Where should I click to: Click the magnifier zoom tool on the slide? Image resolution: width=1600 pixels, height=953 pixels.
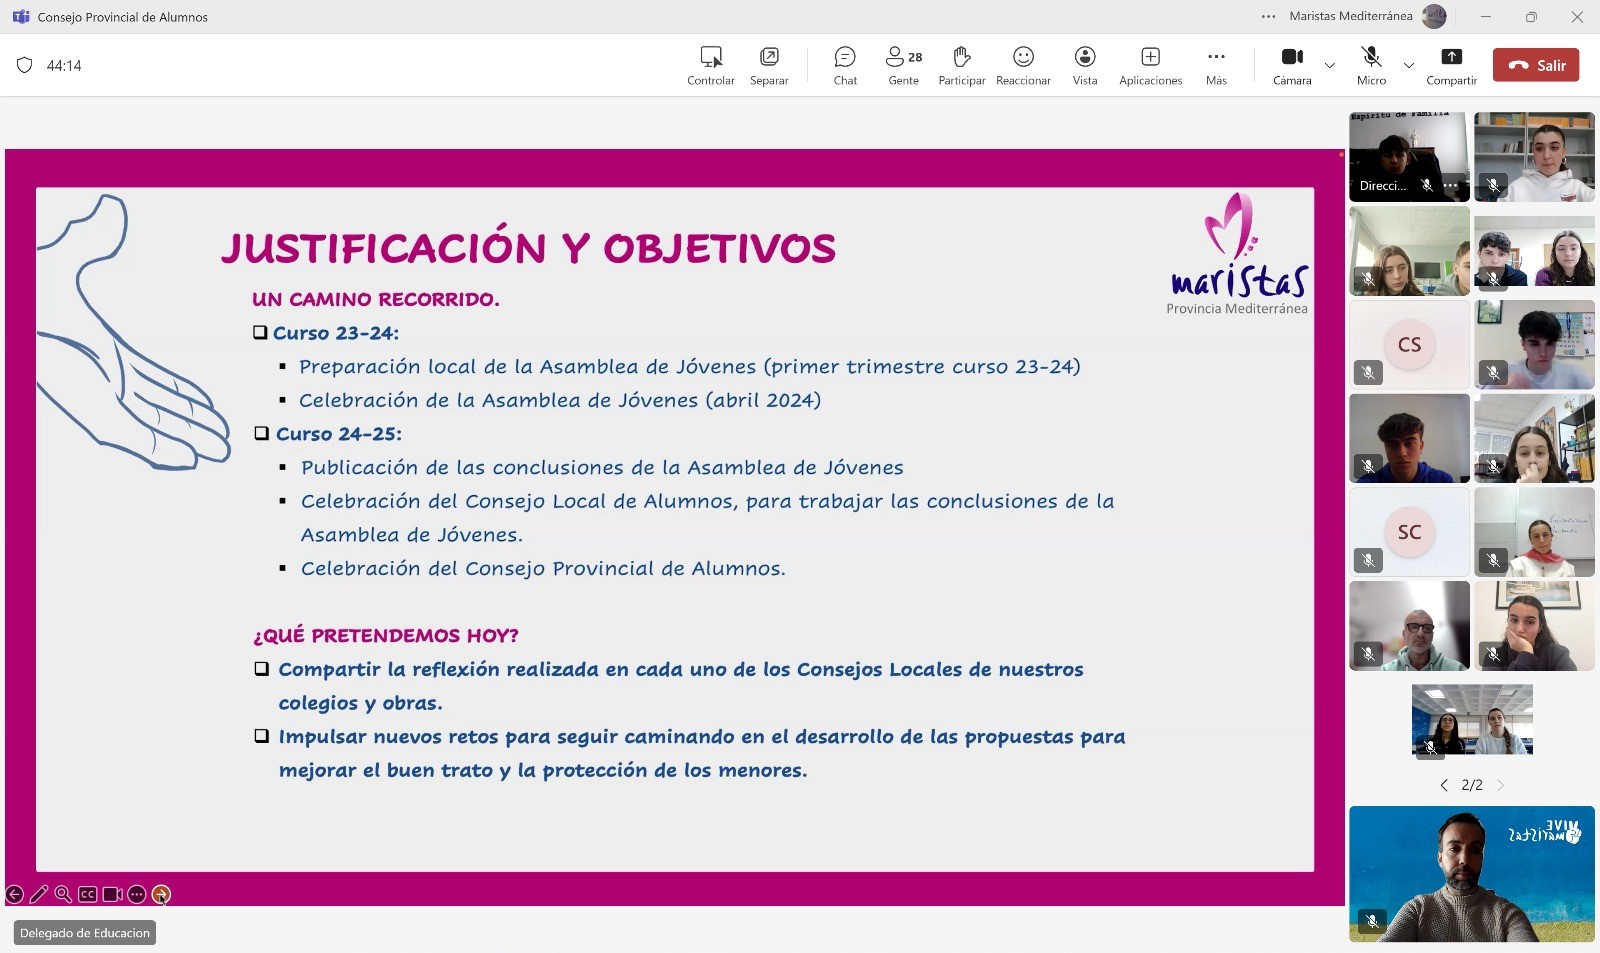pyautogui.click(x=63, y=894)
